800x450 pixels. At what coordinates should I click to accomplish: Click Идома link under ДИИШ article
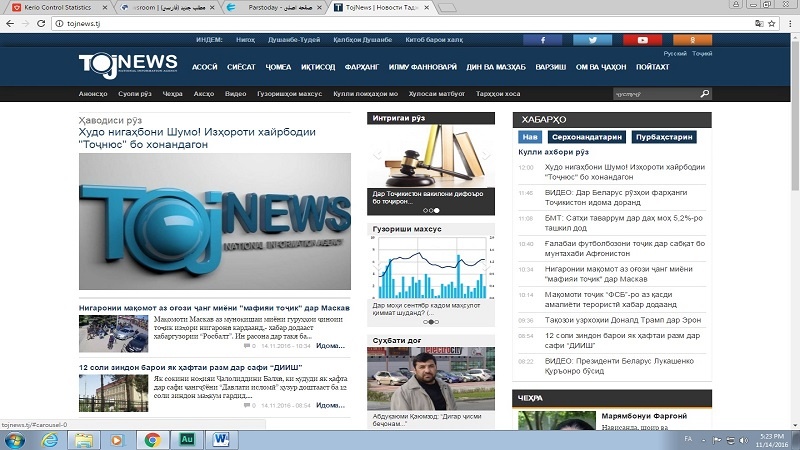click(330, 405)
